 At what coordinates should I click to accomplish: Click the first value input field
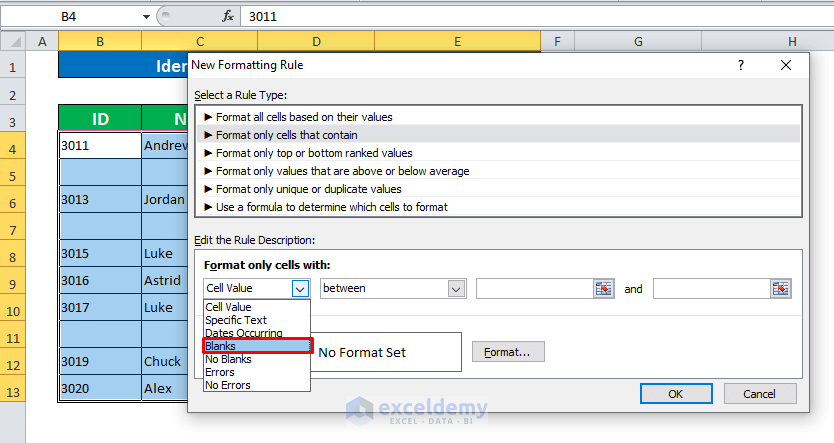pos(534,288)
